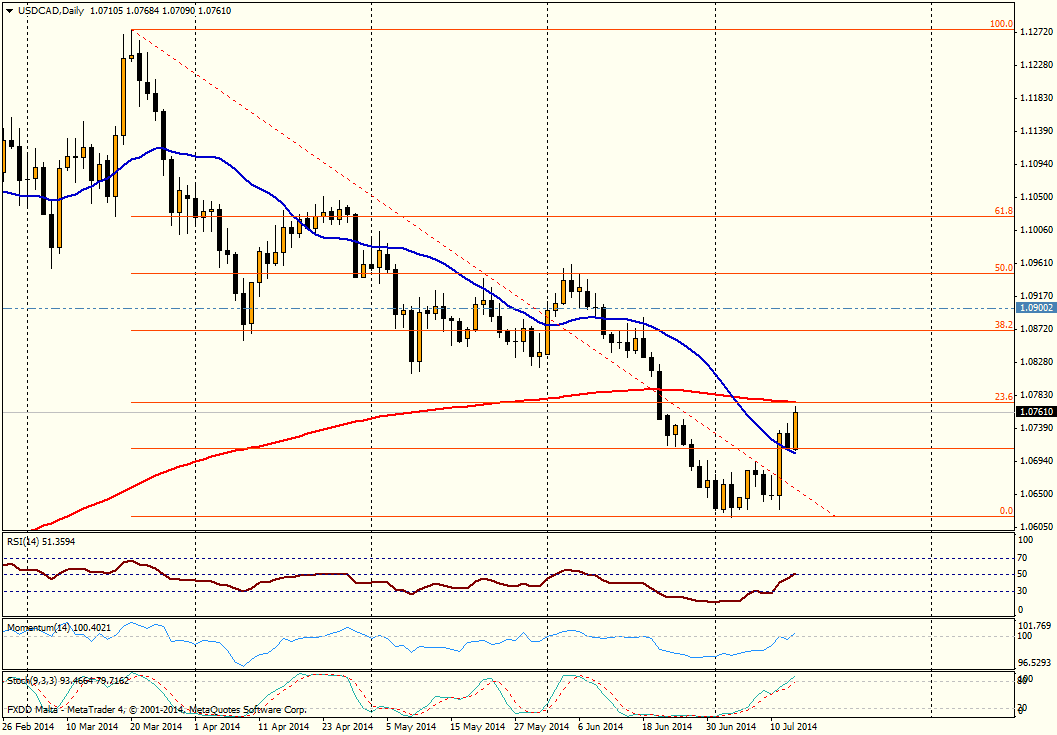This screenshot has height=735, width=1057.
Task: Select the 0.0 Fibonacci level label
Action: click(x=1006, y=511)
